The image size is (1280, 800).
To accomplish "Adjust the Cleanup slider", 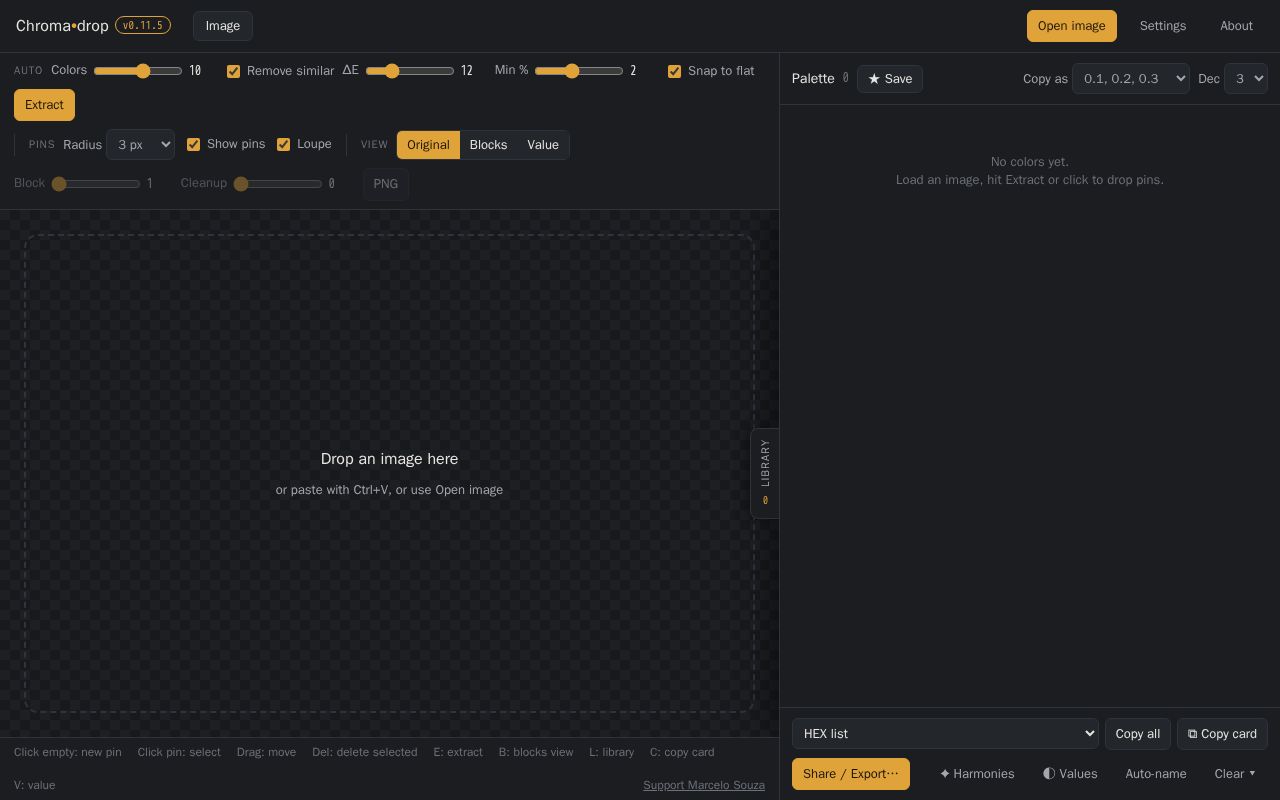I will click(278, 184).
